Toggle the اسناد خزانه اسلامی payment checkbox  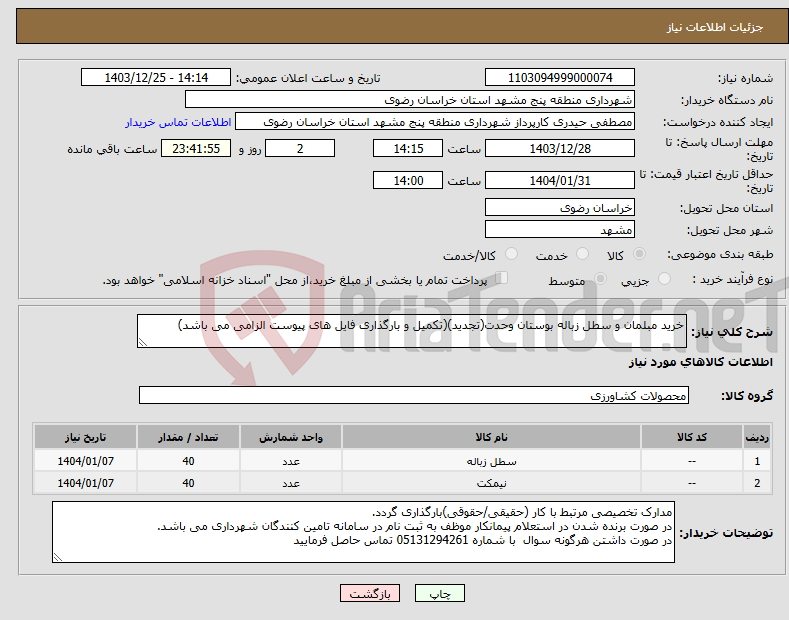(x=502, y=278)
